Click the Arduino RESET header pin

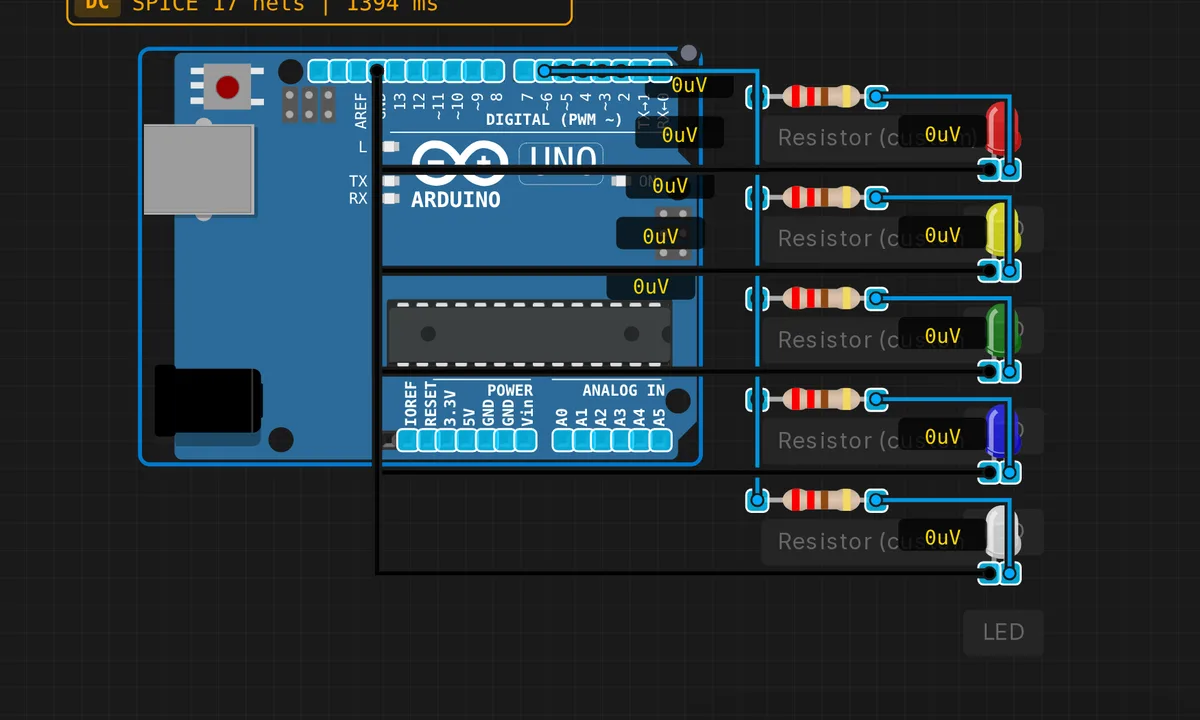point(428,440)
